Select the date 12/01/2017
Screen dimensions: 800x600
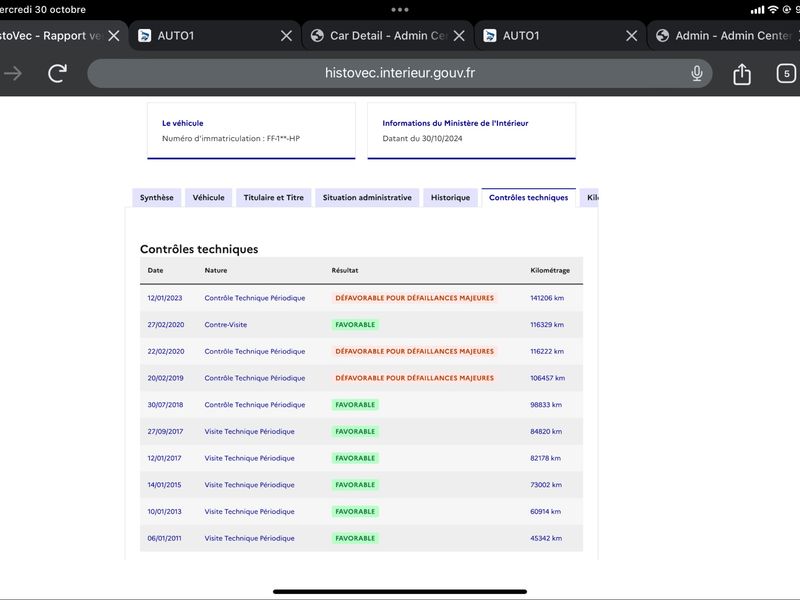coord(164,458)
